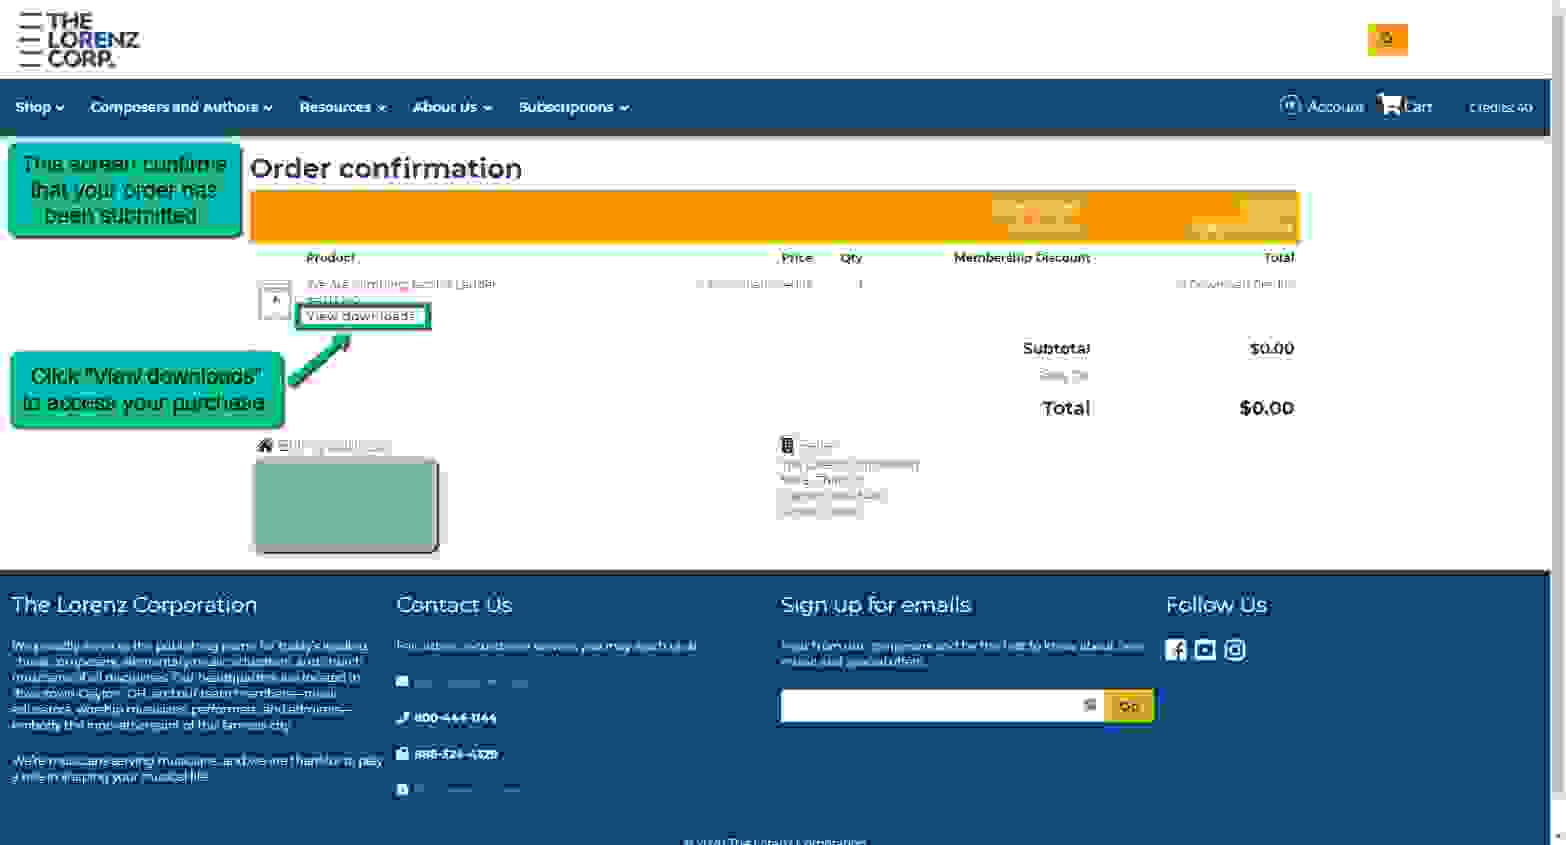Viewport: 1566px width, 845px height.
Task: Visit the Lorenz YouTube channel
Action: pos(1205,650)
